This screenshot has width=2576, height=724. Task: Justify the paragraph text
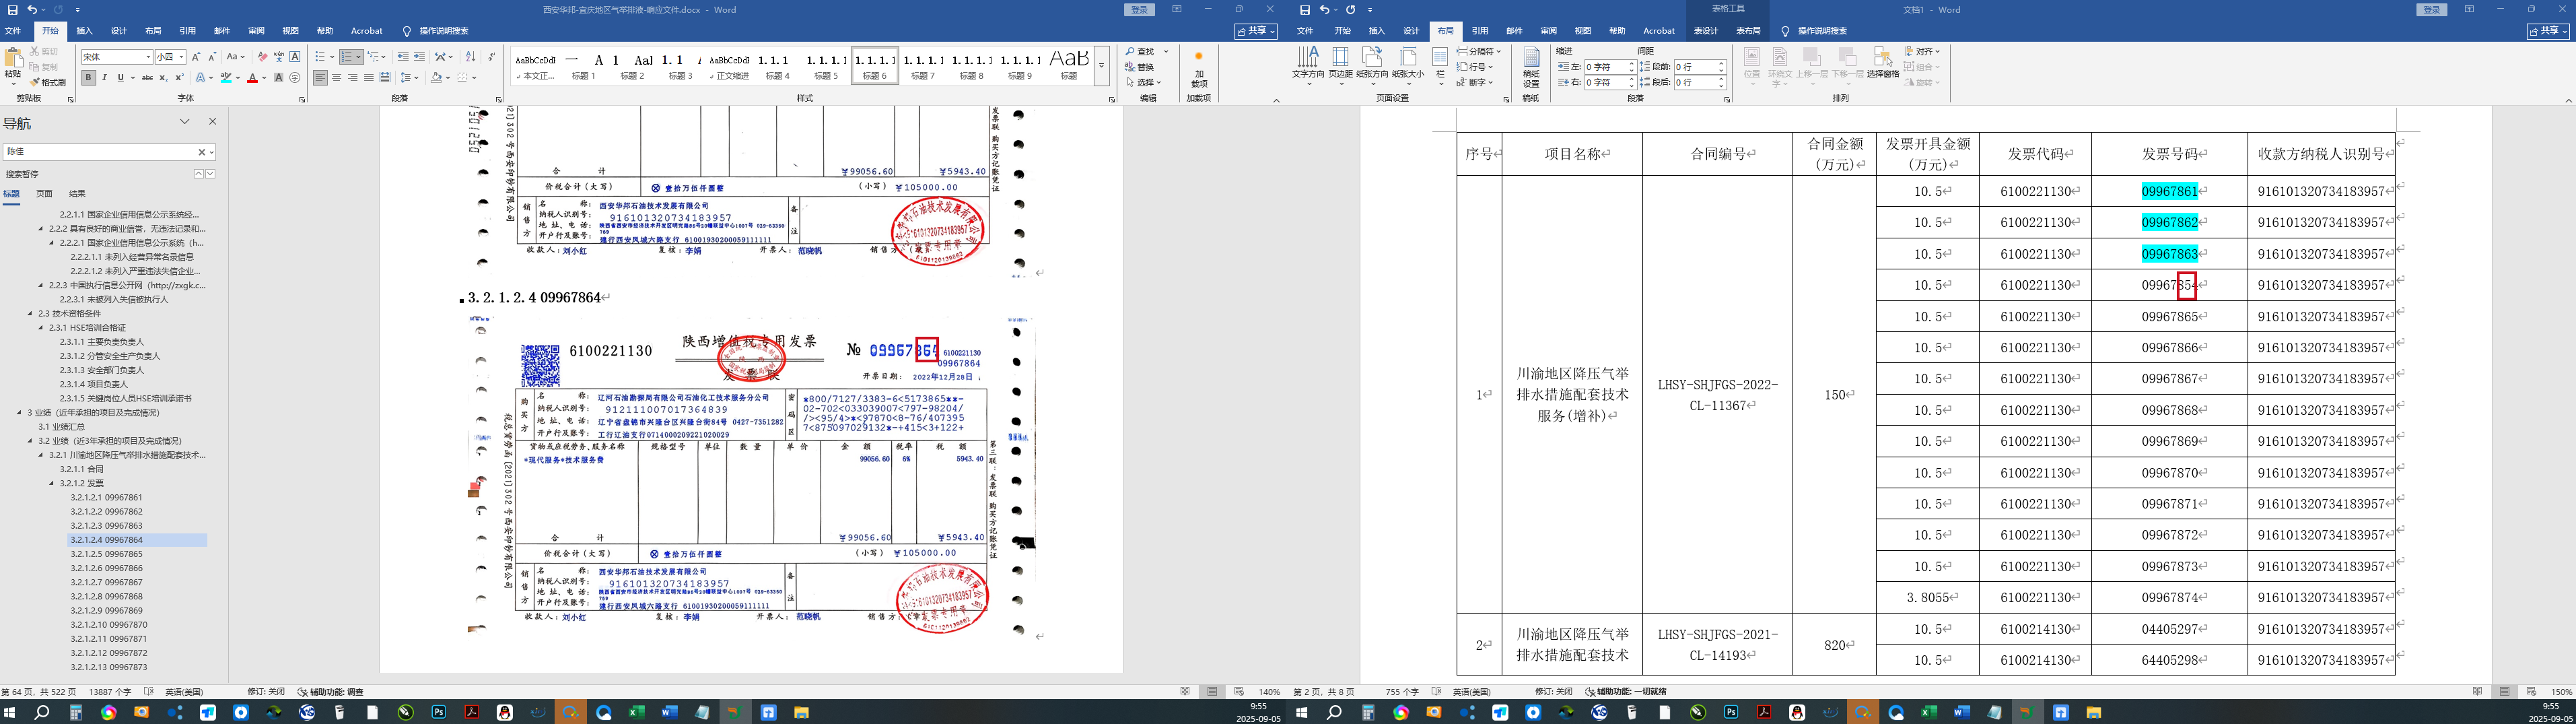coord(369,78)
